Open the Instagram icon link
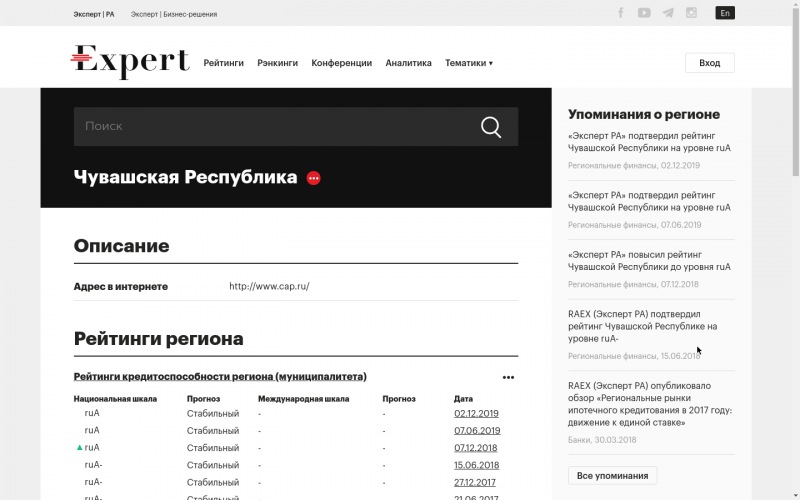 tap(691, 13)
